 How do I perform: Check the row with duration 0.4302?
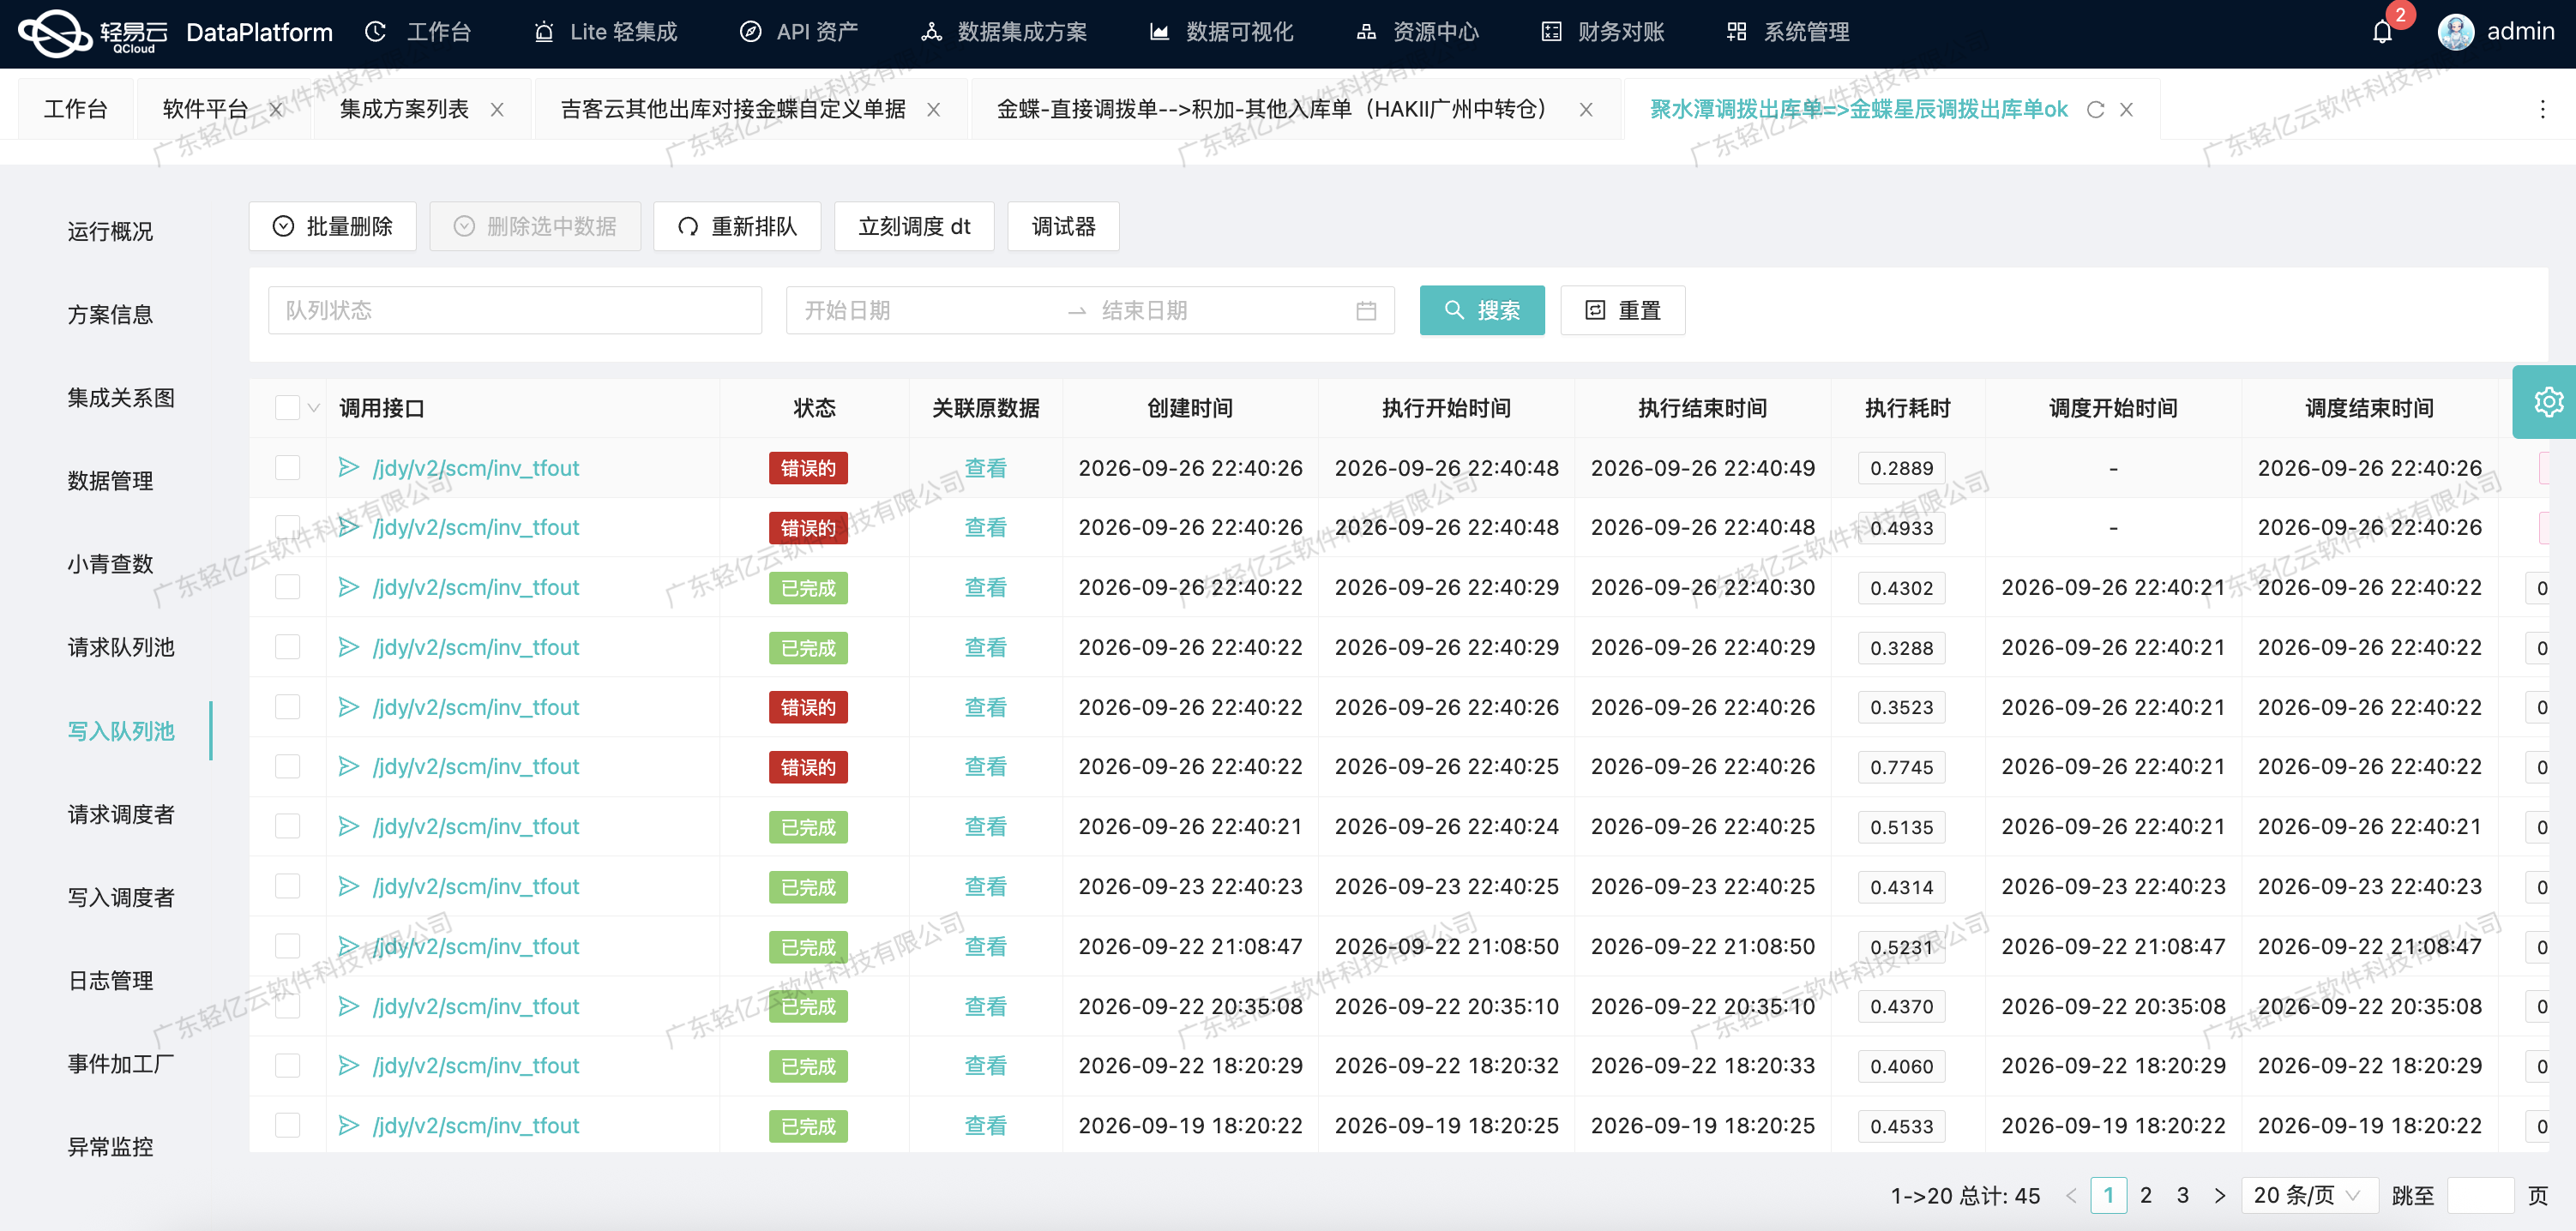pyautogui.click(x=288, y=587)
